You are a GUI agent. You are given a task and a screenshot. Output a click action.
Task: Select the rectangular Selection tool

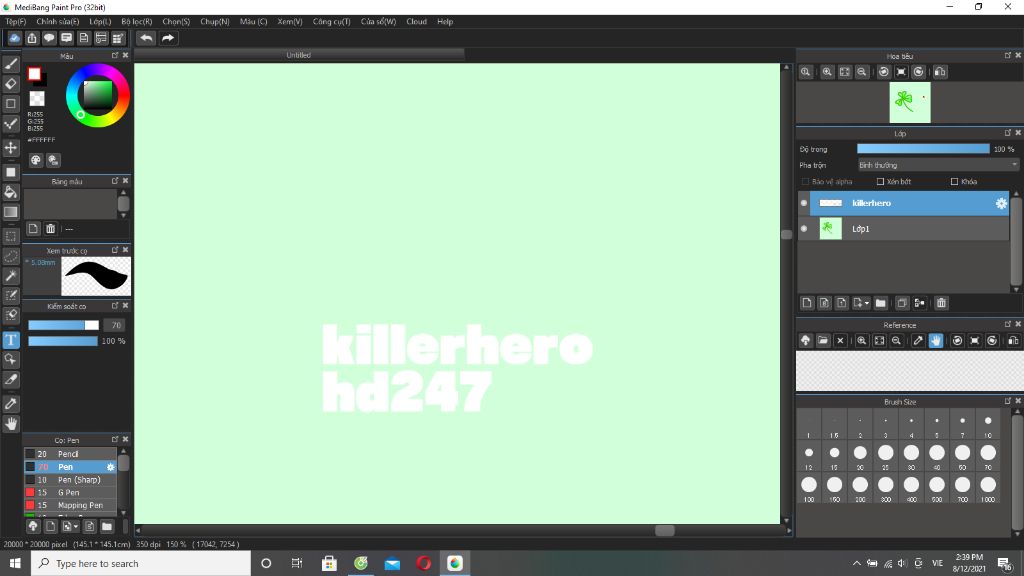(x=11, y=236)
